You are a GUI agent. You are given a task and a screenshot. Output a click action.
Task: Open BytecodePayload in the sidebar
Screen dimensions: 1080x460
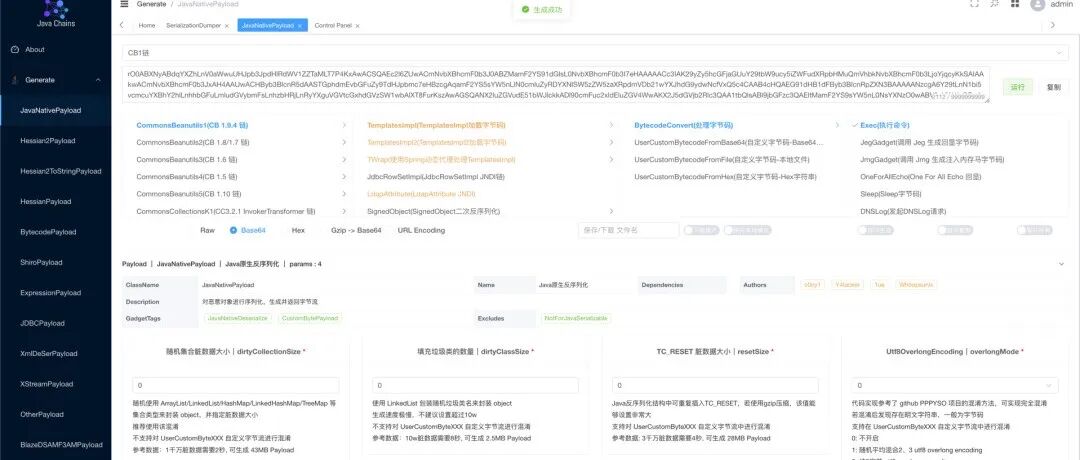[x=48, y=232]
